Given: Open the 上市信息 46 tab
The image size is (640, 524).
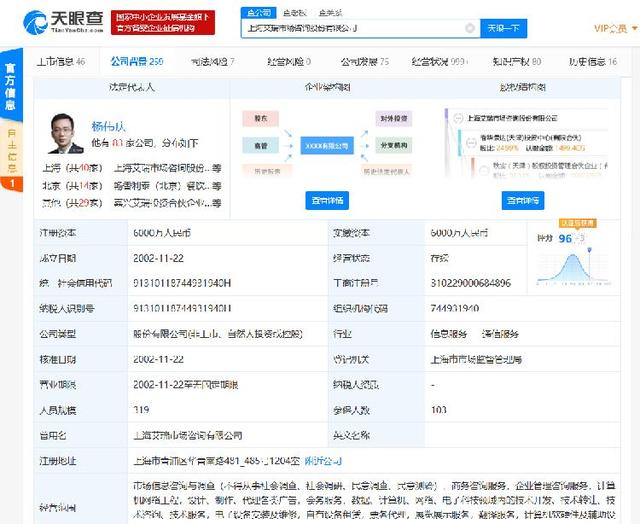Looking at the screenshot, I should [61, 62].
